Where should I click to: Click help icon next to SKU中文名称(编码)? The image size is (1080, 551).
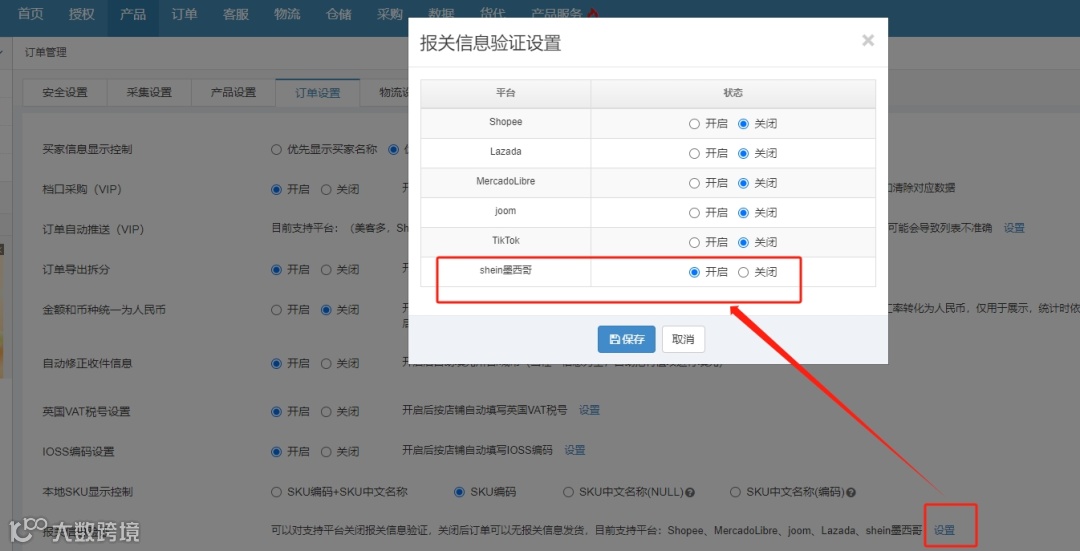851,492
